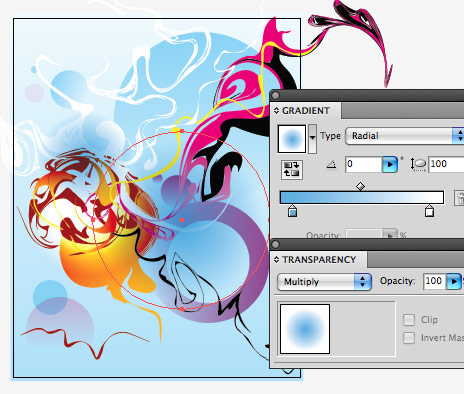The image size is (464, 394).
Task: Collapse the Gradient panel via tab arrows
Action: (x=276, y=111)
